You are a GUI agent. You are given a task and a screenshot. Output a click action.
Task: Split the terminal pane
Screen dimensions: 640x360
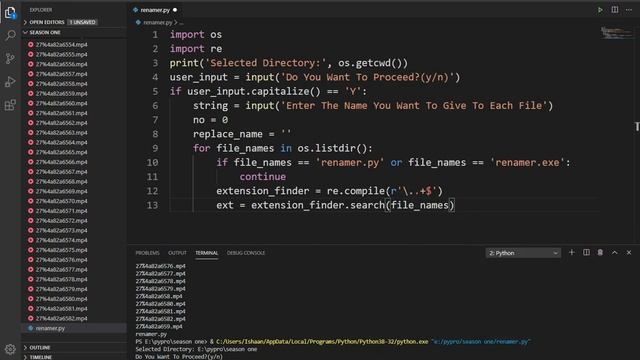pos(586,253)
